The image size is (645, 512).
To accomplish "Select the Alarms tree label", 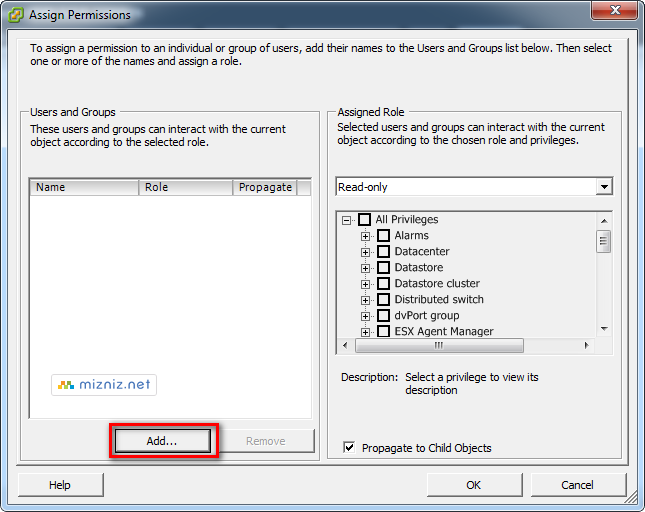I will click(411, 235).
